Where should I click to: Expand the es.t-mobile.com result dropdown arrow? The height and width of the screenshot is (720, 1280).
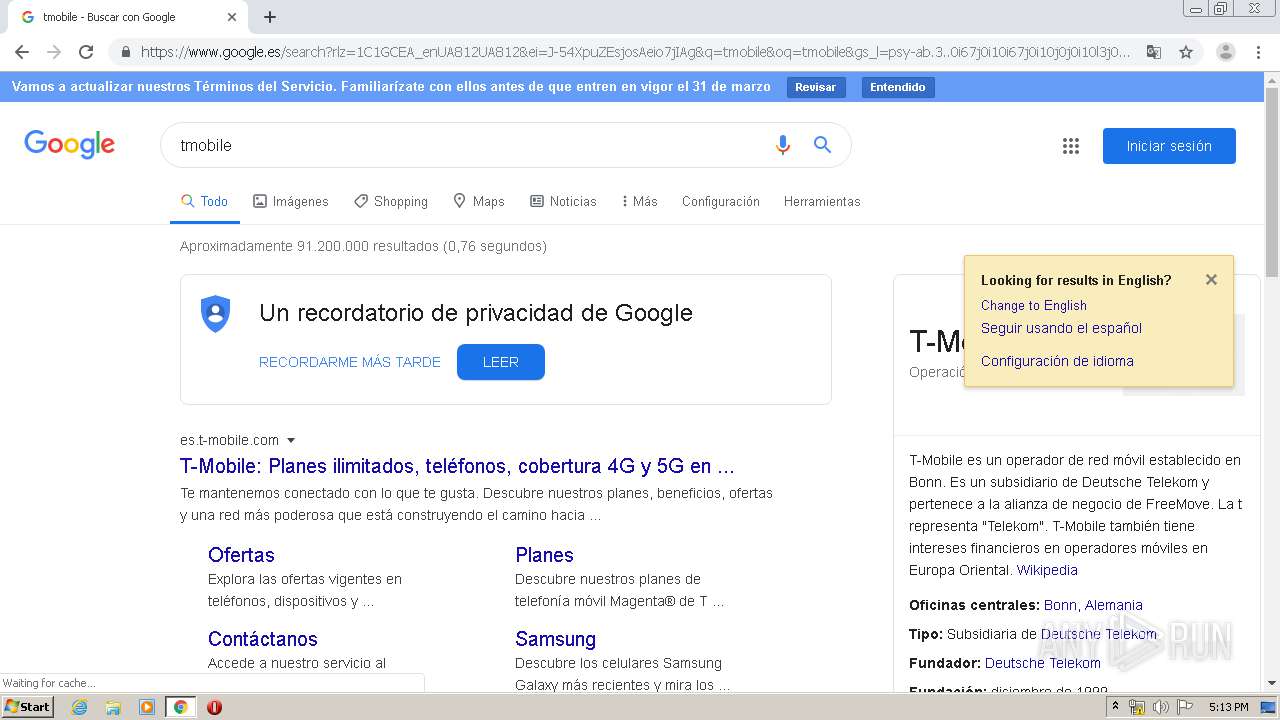tap(291, 440)
